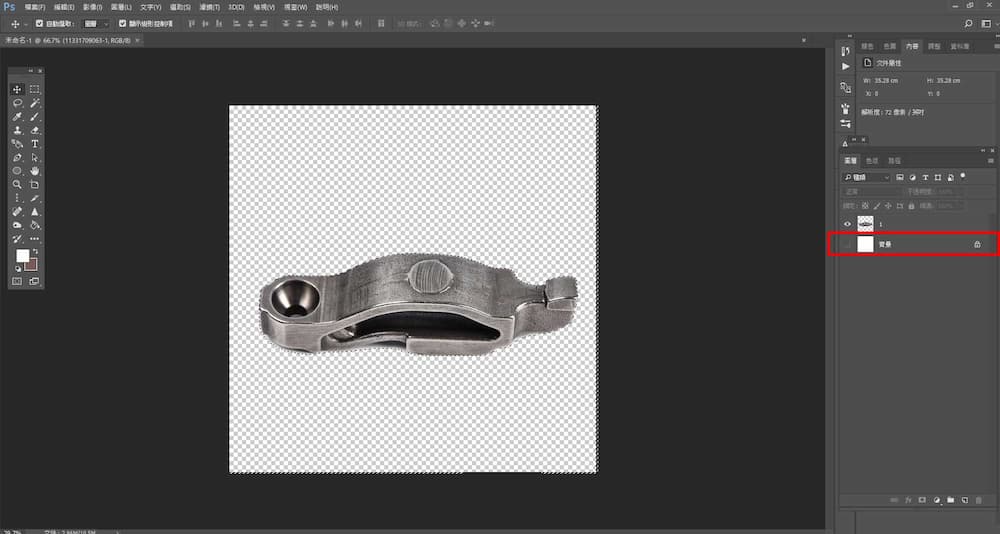The height and width of the screenshot is (534, 1000).
Task: Click the search magnifier in options bar
Action: tap(969, 24)
